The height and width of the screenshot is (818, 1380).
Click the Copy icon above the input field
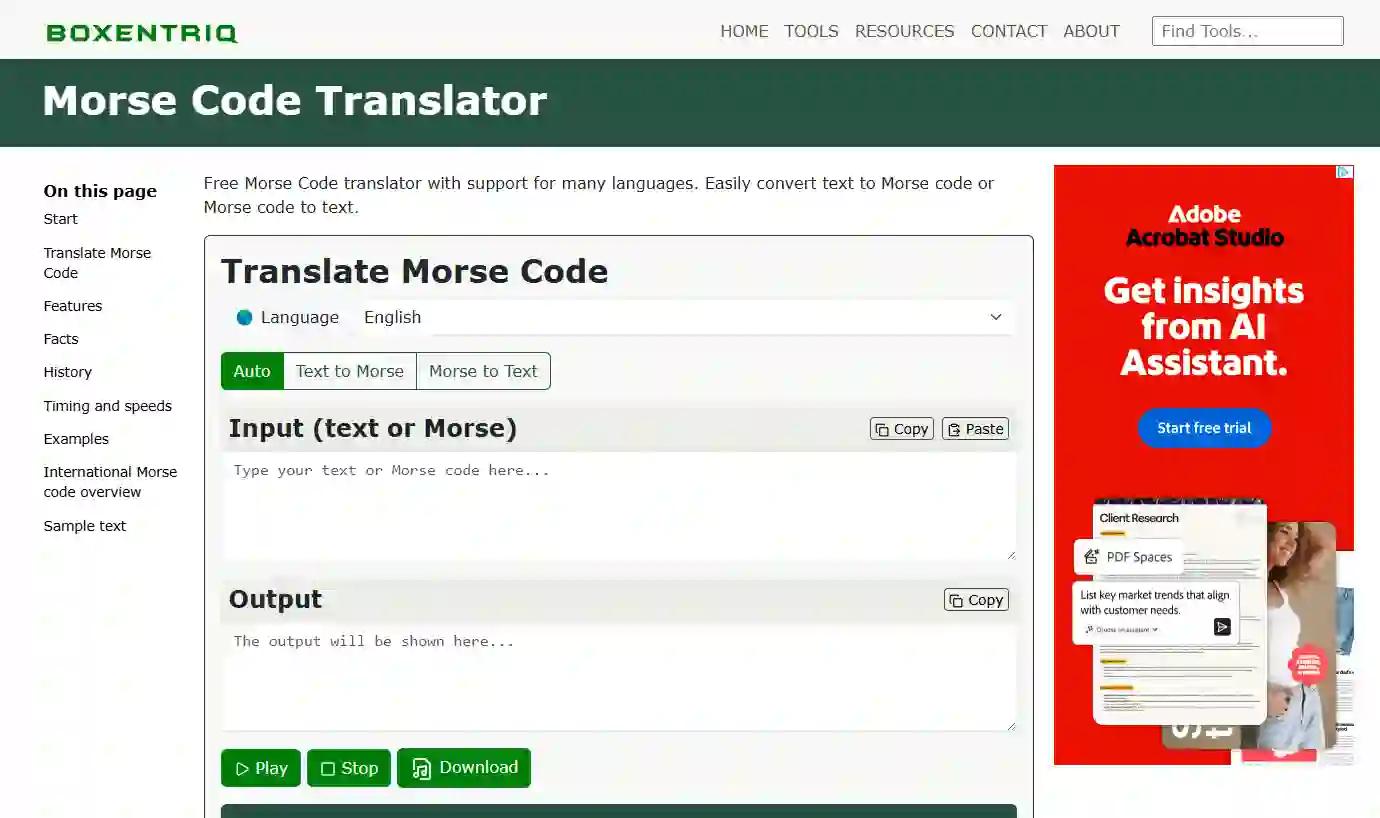point(901,428)
